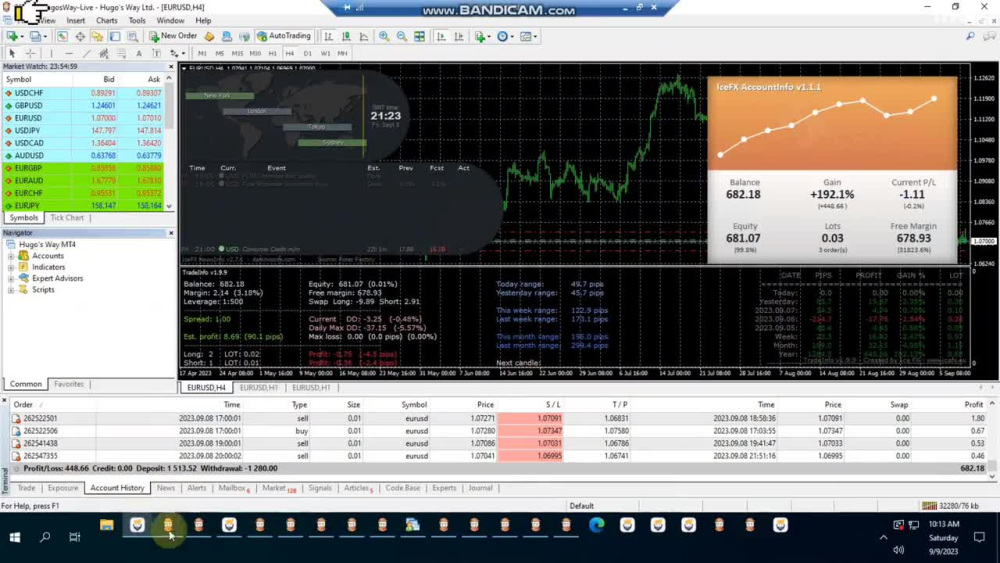The image size is (1000, 563).
Task: Open search magnifier at toolbar right
Action: 970,36
